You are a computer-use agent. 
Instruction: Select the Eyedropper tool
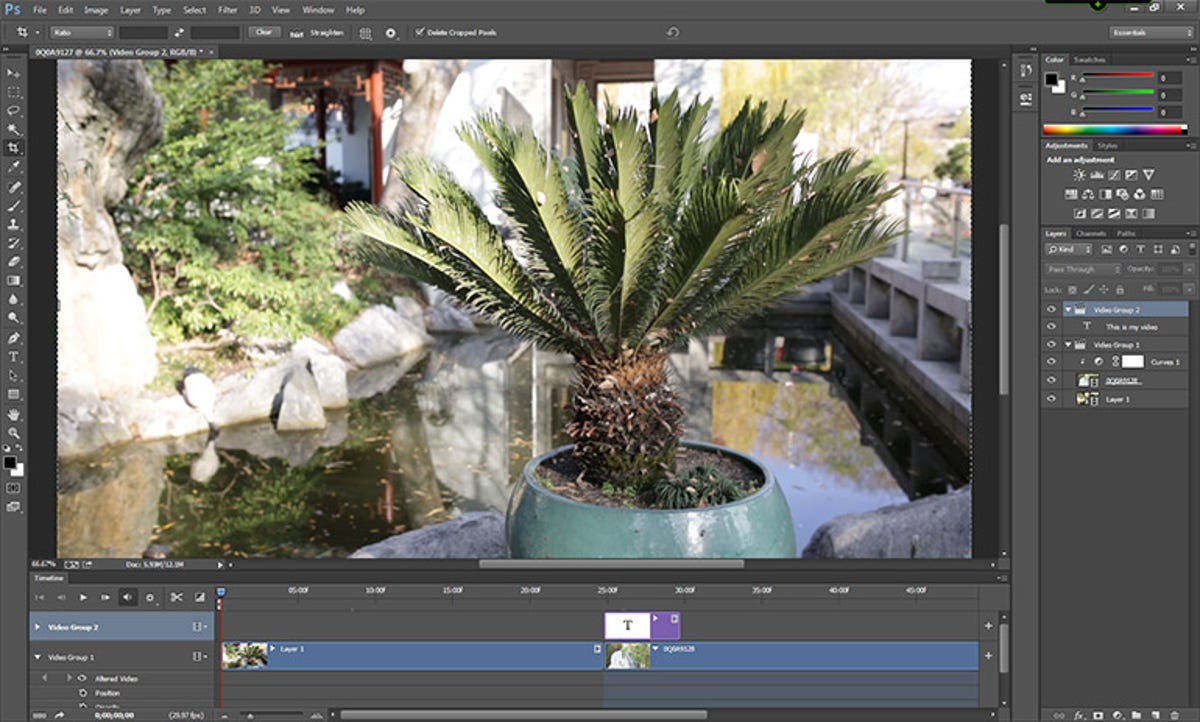pos(14,167)
